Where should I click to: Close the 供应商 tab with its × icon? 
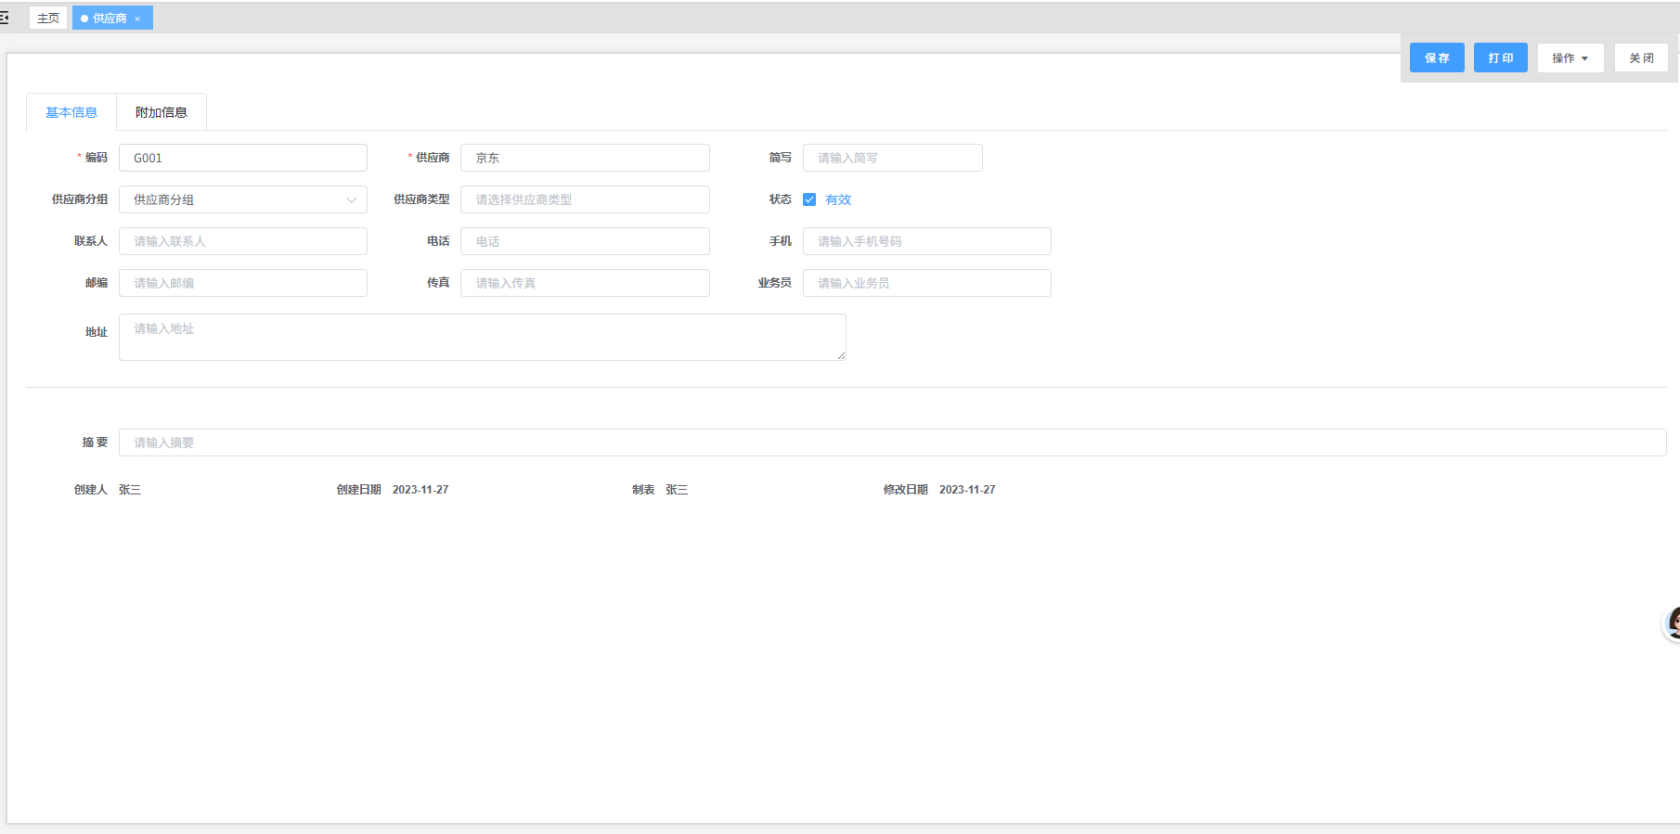click(137, 19)
